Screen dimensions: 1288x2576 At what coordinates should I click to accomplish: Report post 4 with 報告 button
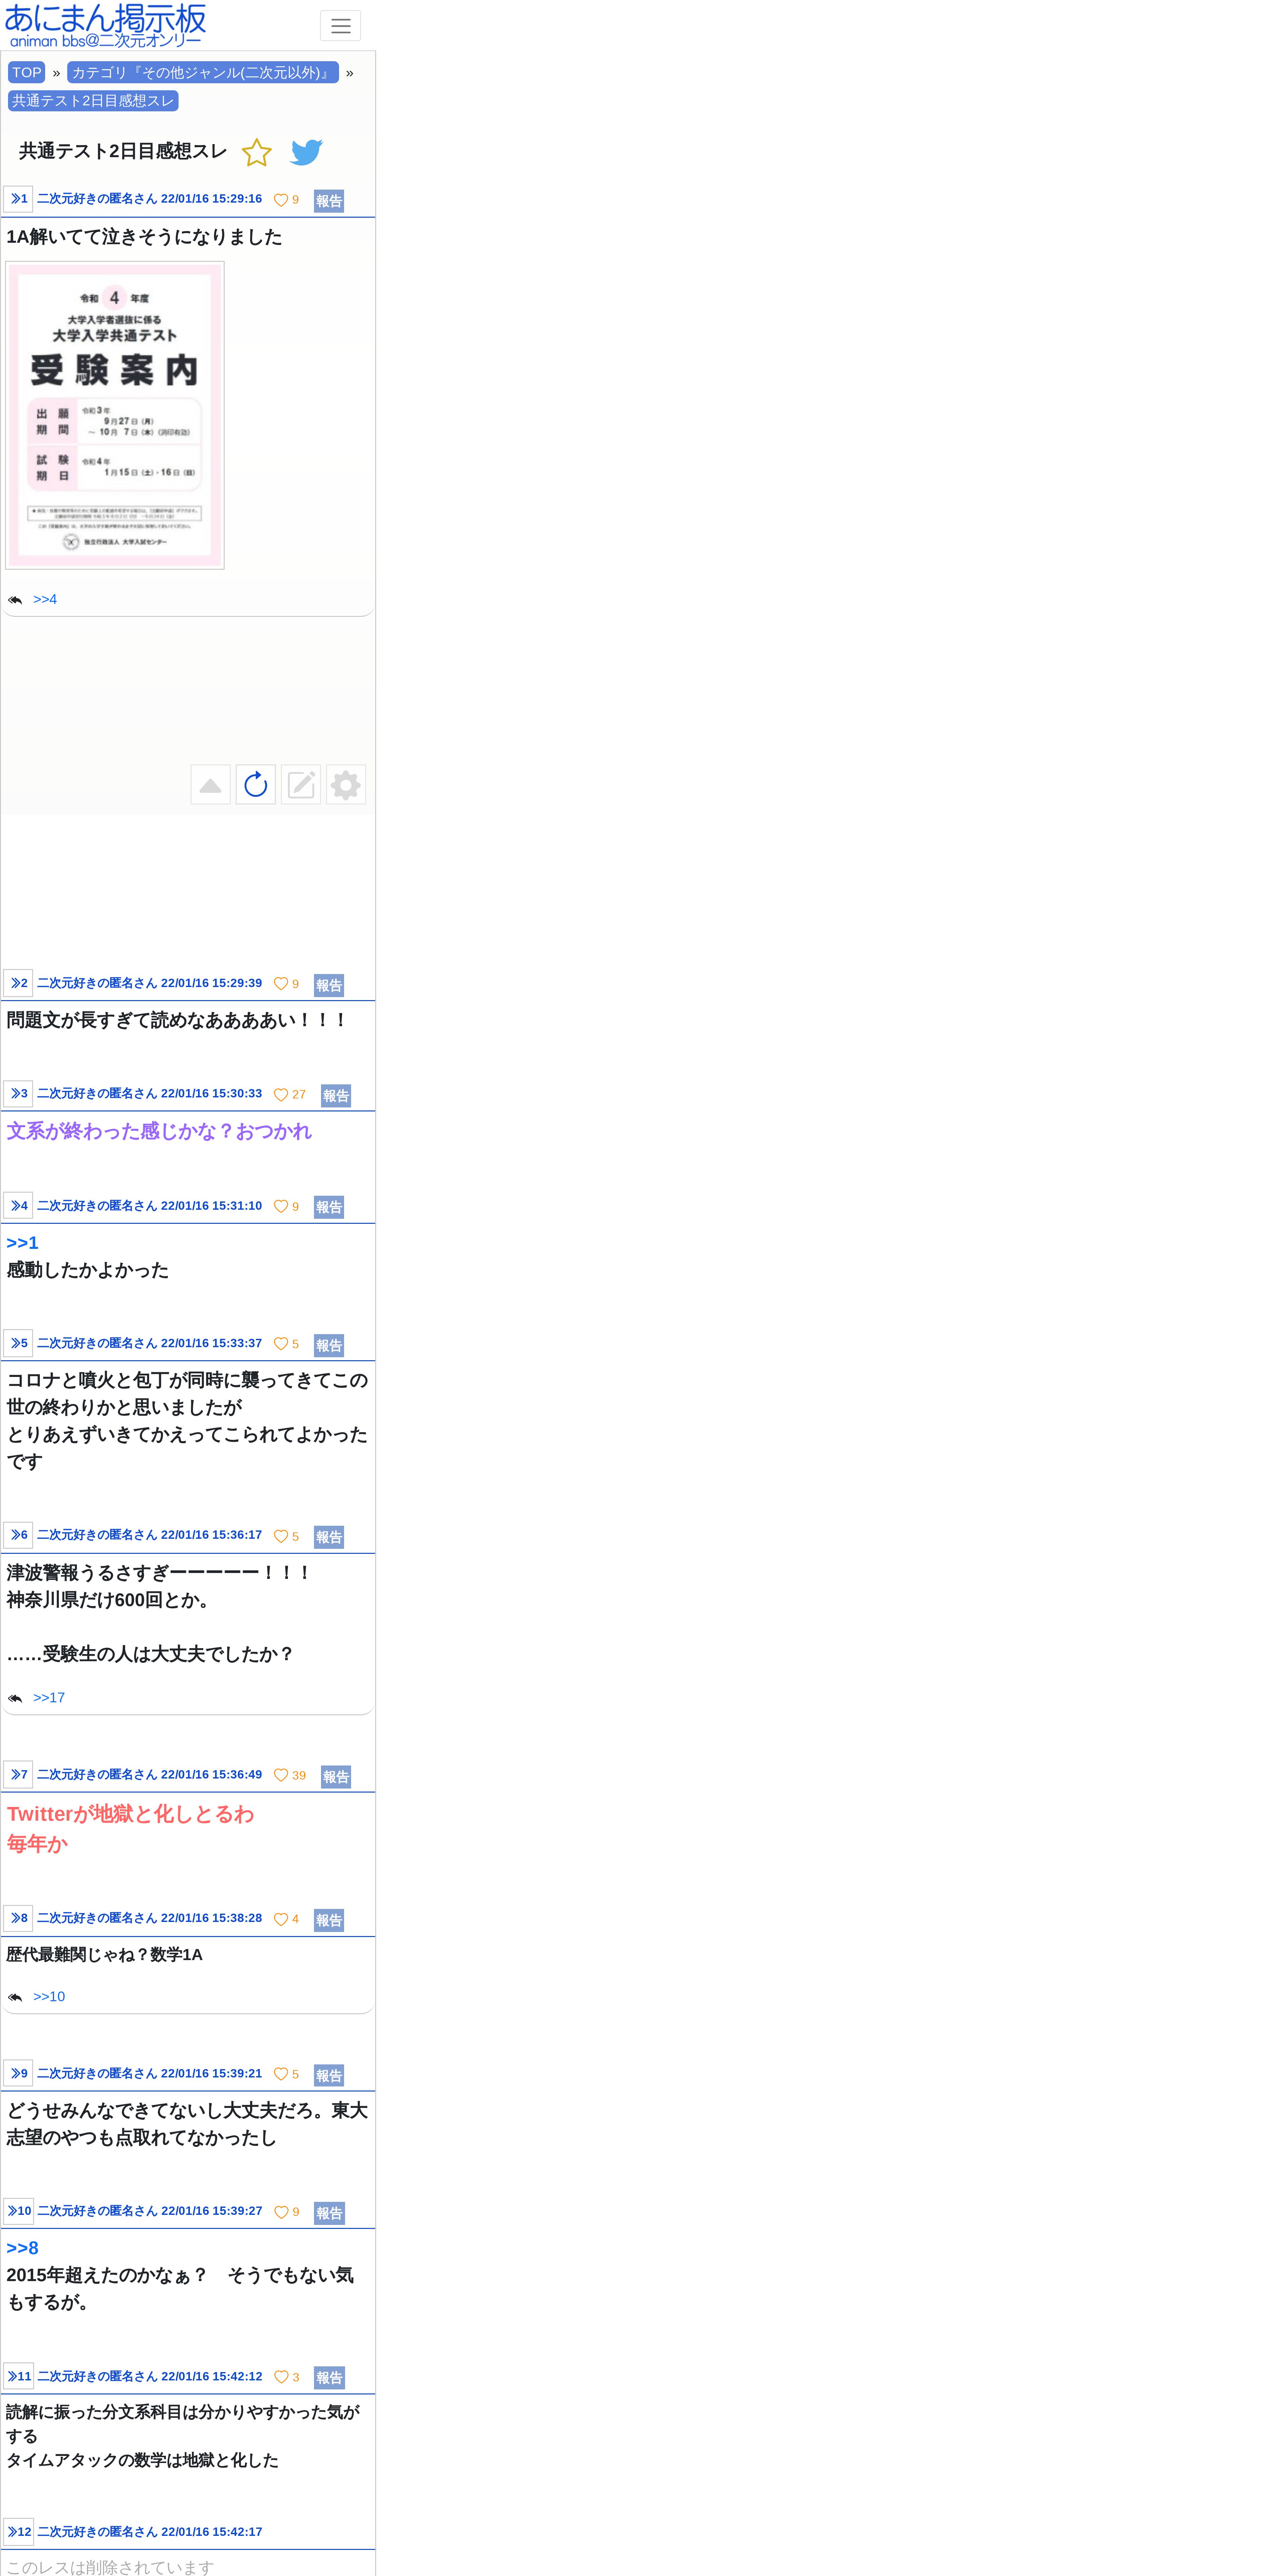[329, 1207]
